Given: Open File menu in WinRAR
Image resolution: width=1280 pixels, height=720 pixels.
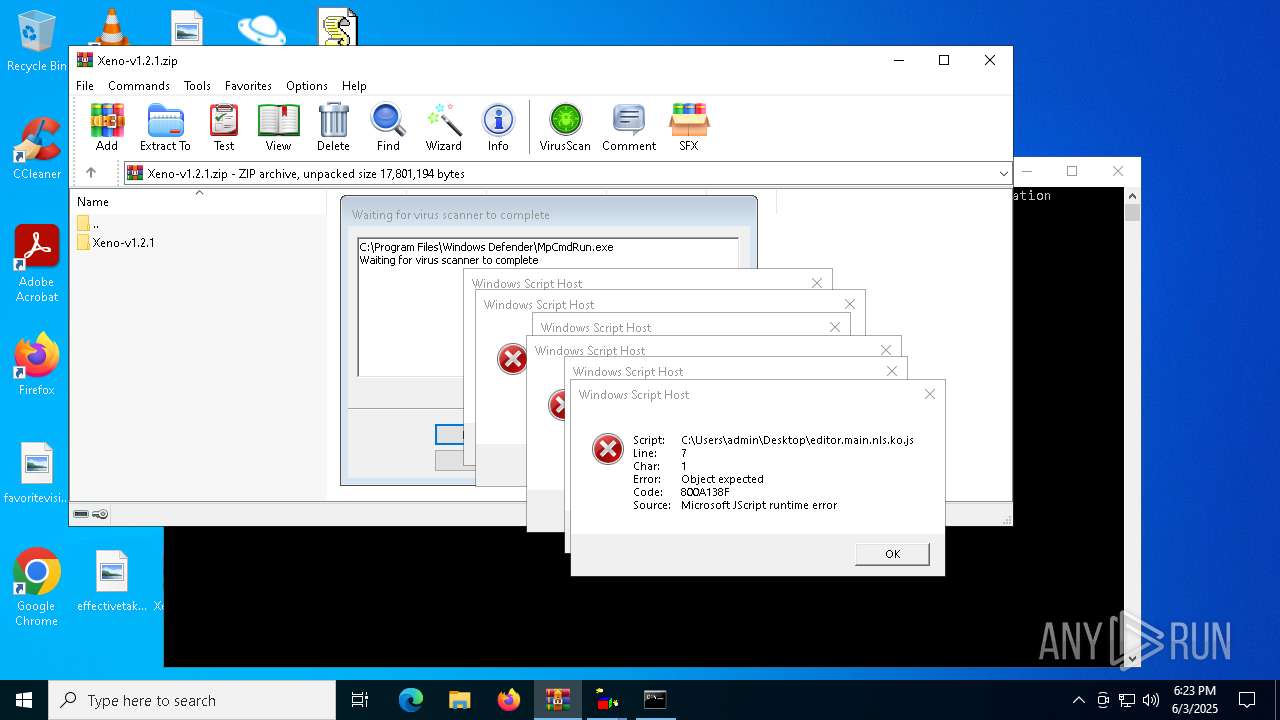Looking at the screenshot, I should (x=85, y=86).
